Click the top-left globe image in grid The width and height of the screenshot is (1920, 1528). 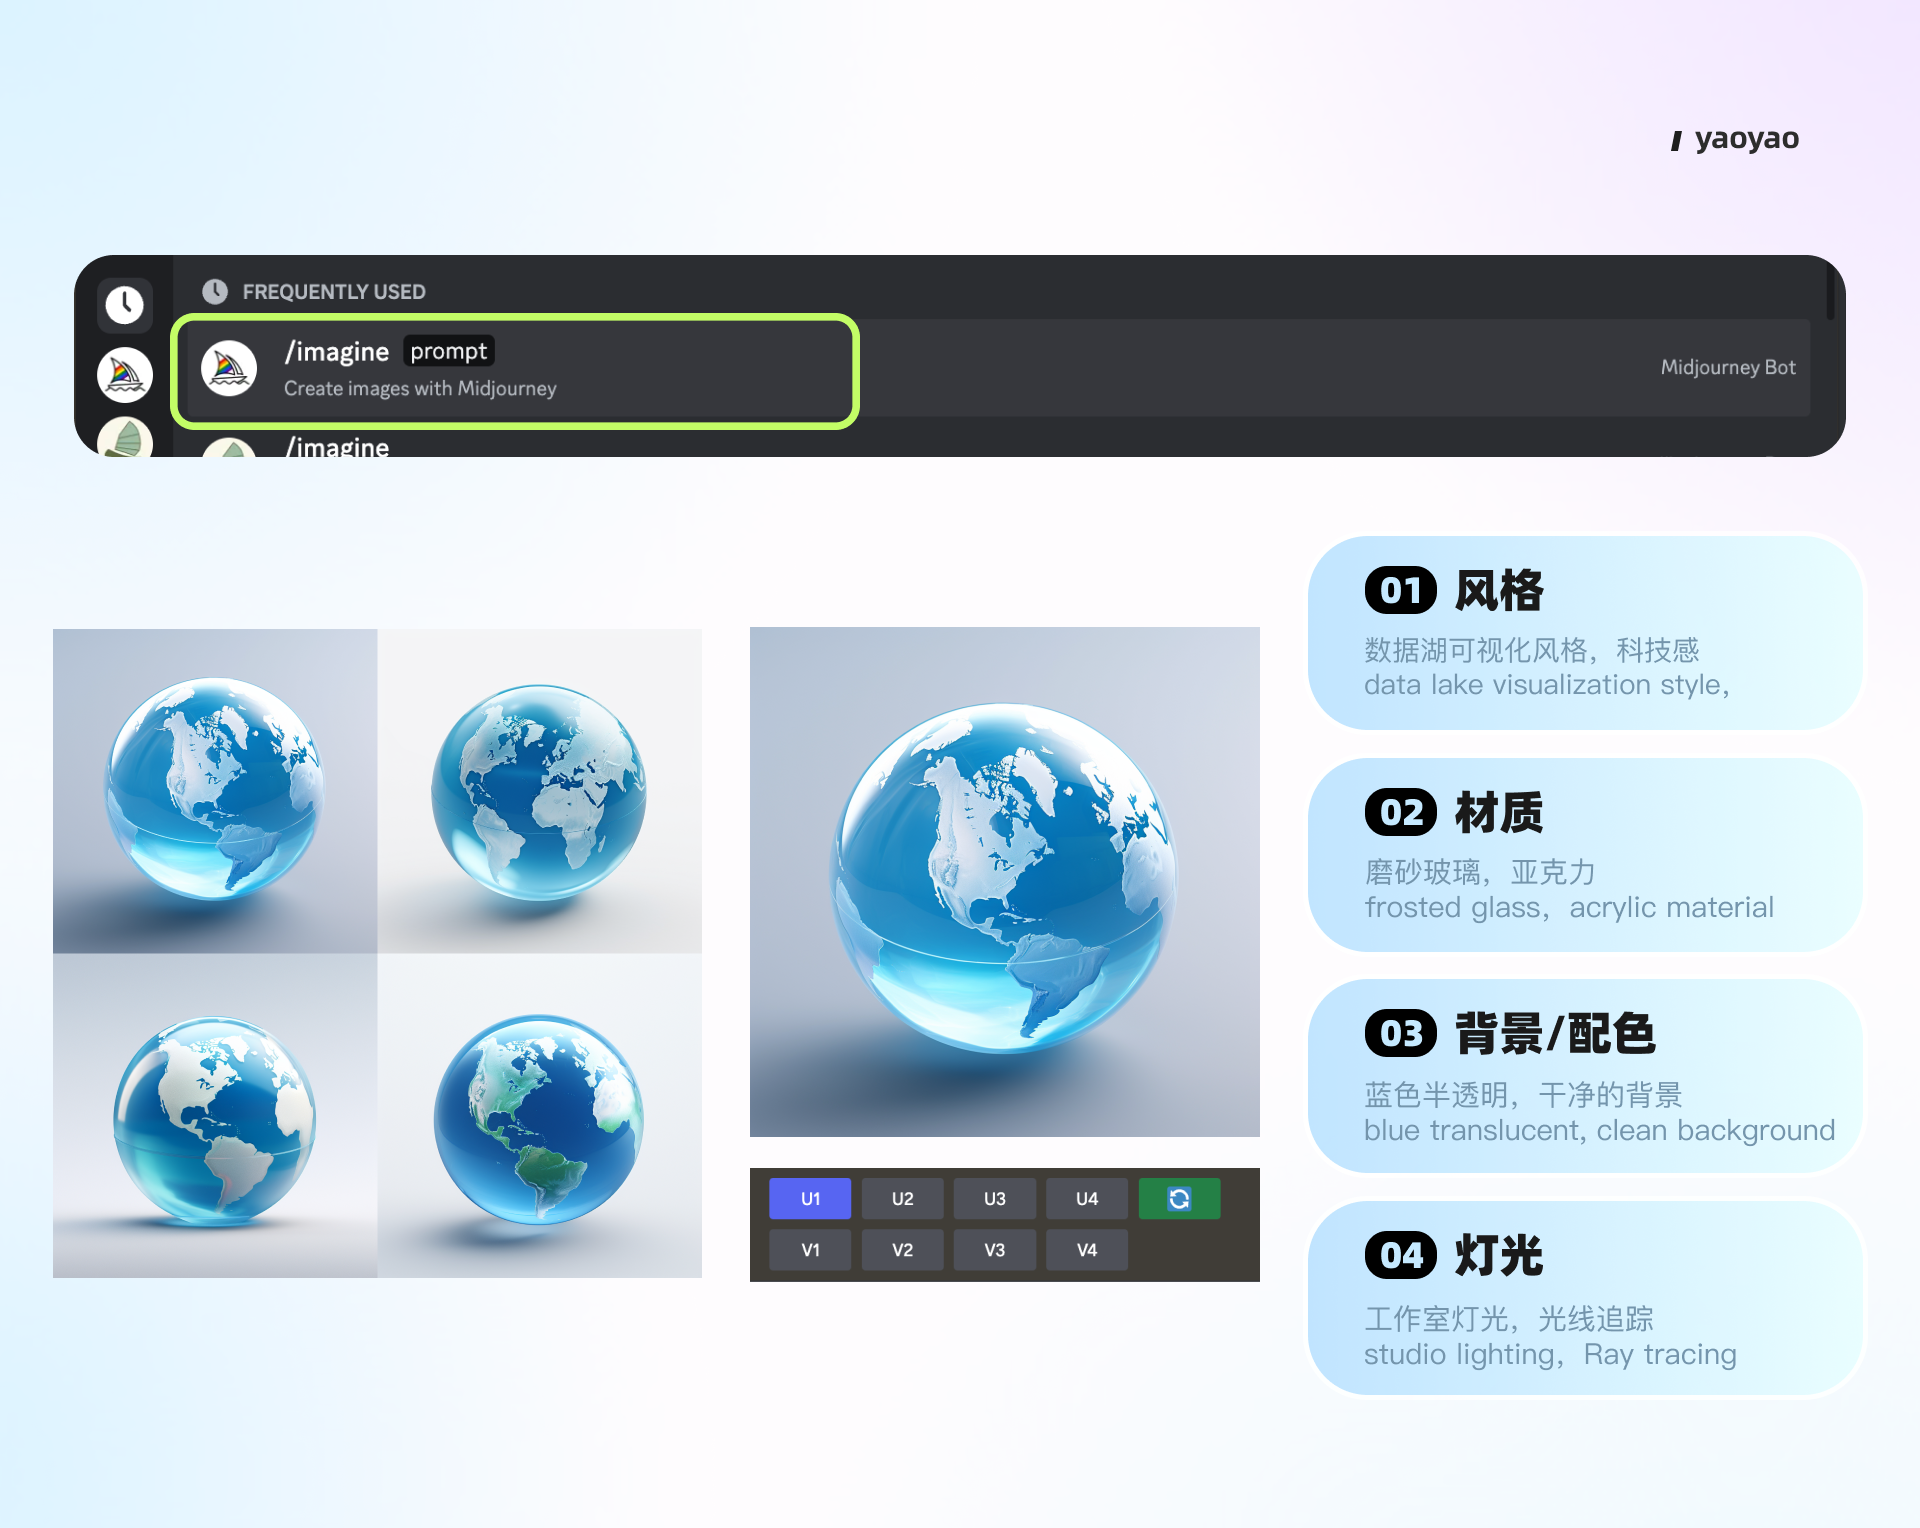click(215, 790)
